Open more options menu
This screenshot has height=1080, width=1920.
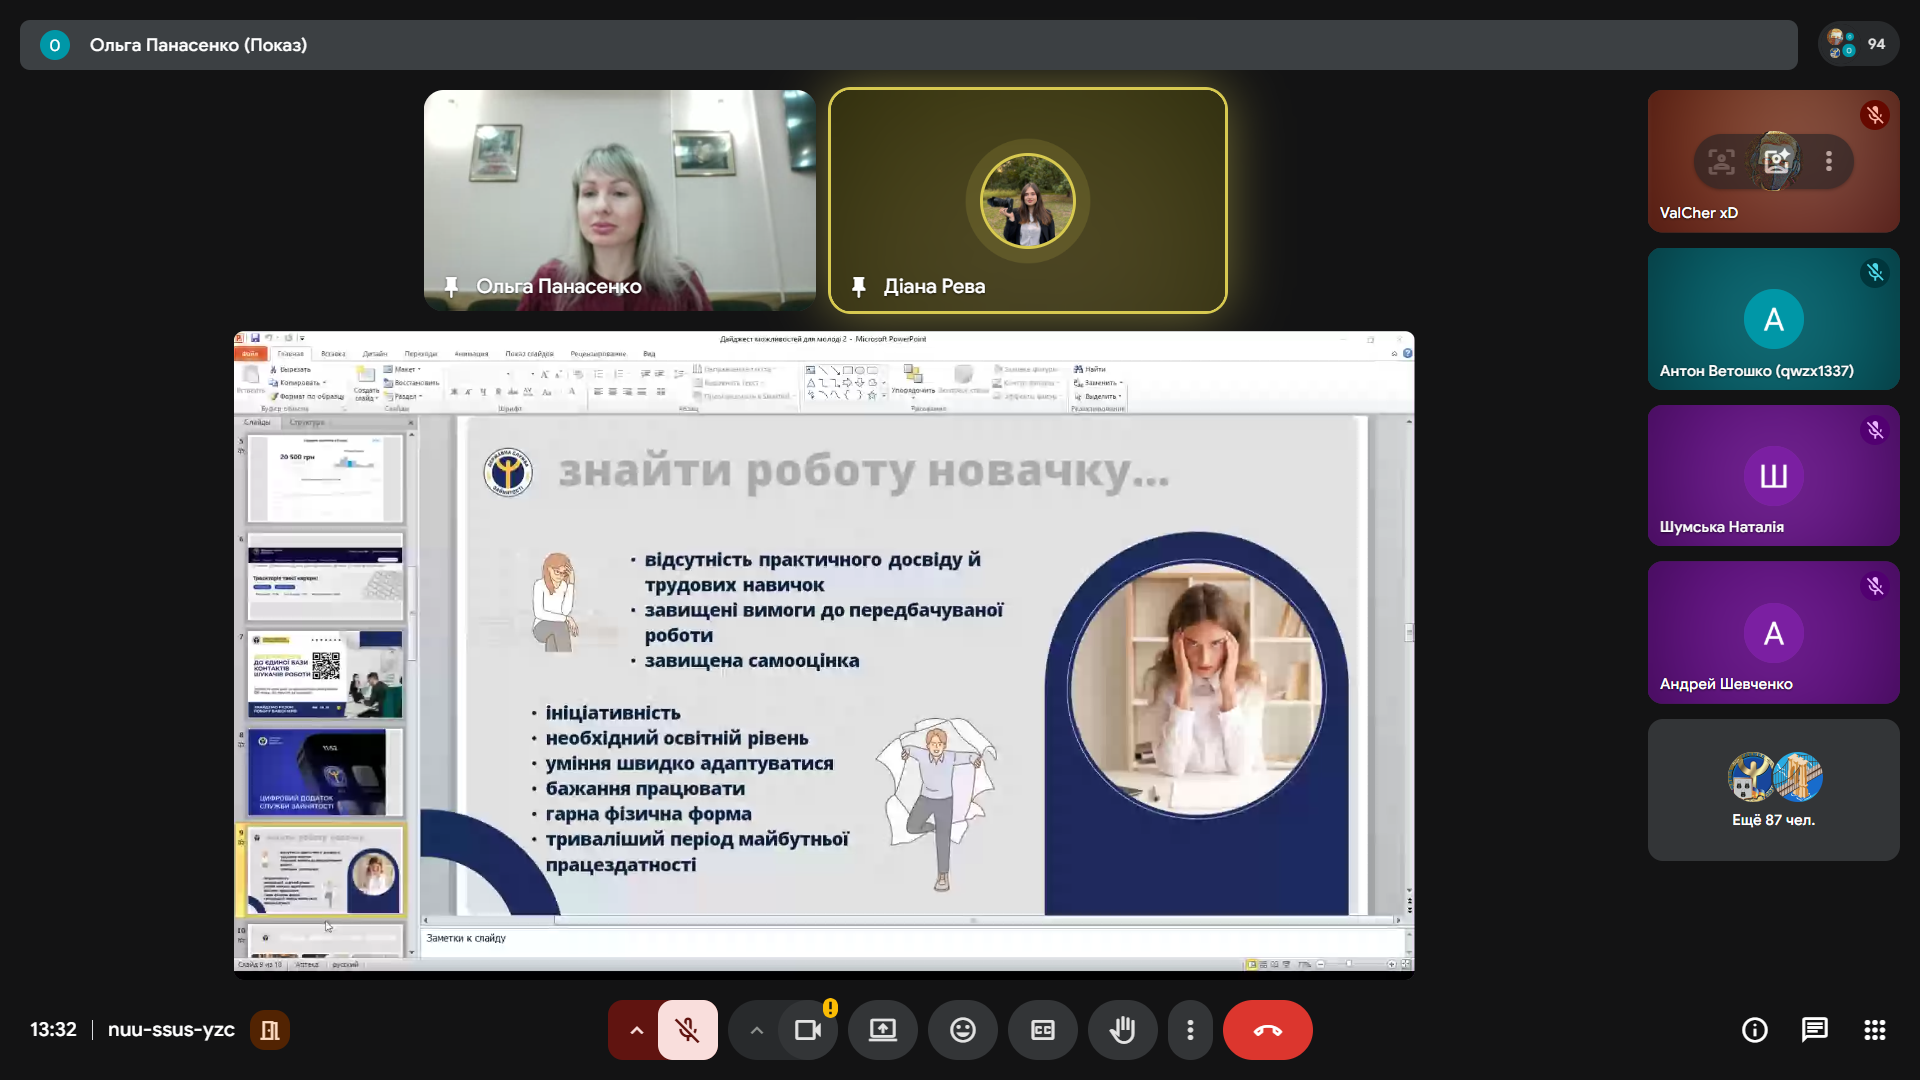click(1190, 1030)
